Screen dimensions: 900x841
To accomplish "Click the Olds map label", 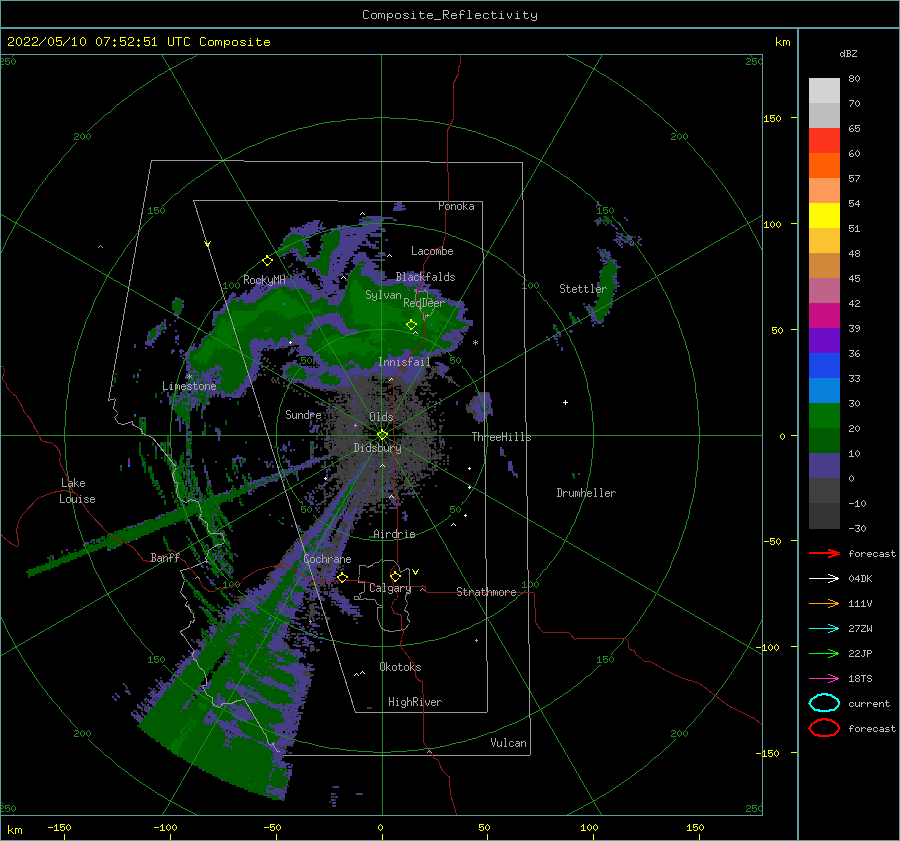I will (381, 417).
